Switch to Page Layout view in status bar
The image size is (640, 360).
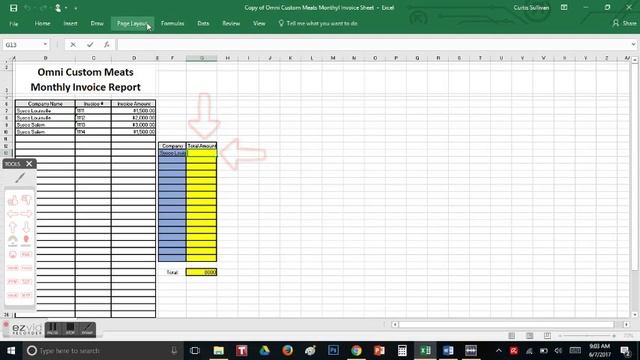click(x=529, y=336)
